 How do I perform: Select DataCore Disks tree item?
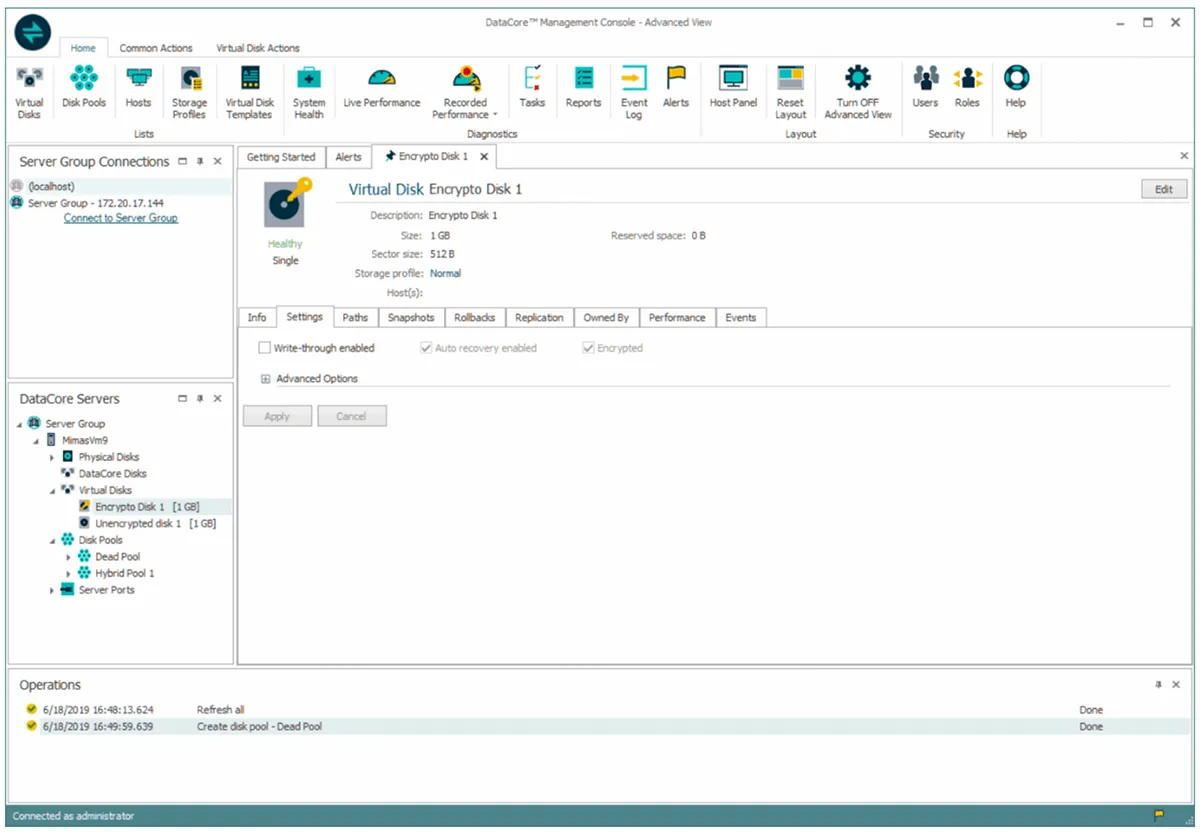(x=103, y=473)
